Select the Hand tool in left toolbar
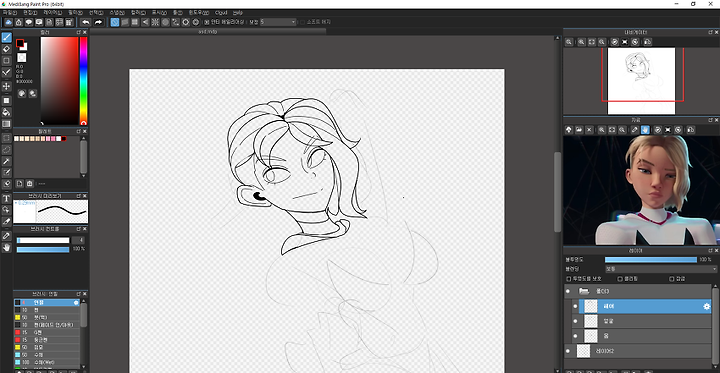This screenshot has width=720, height=373. pos(6,248)
